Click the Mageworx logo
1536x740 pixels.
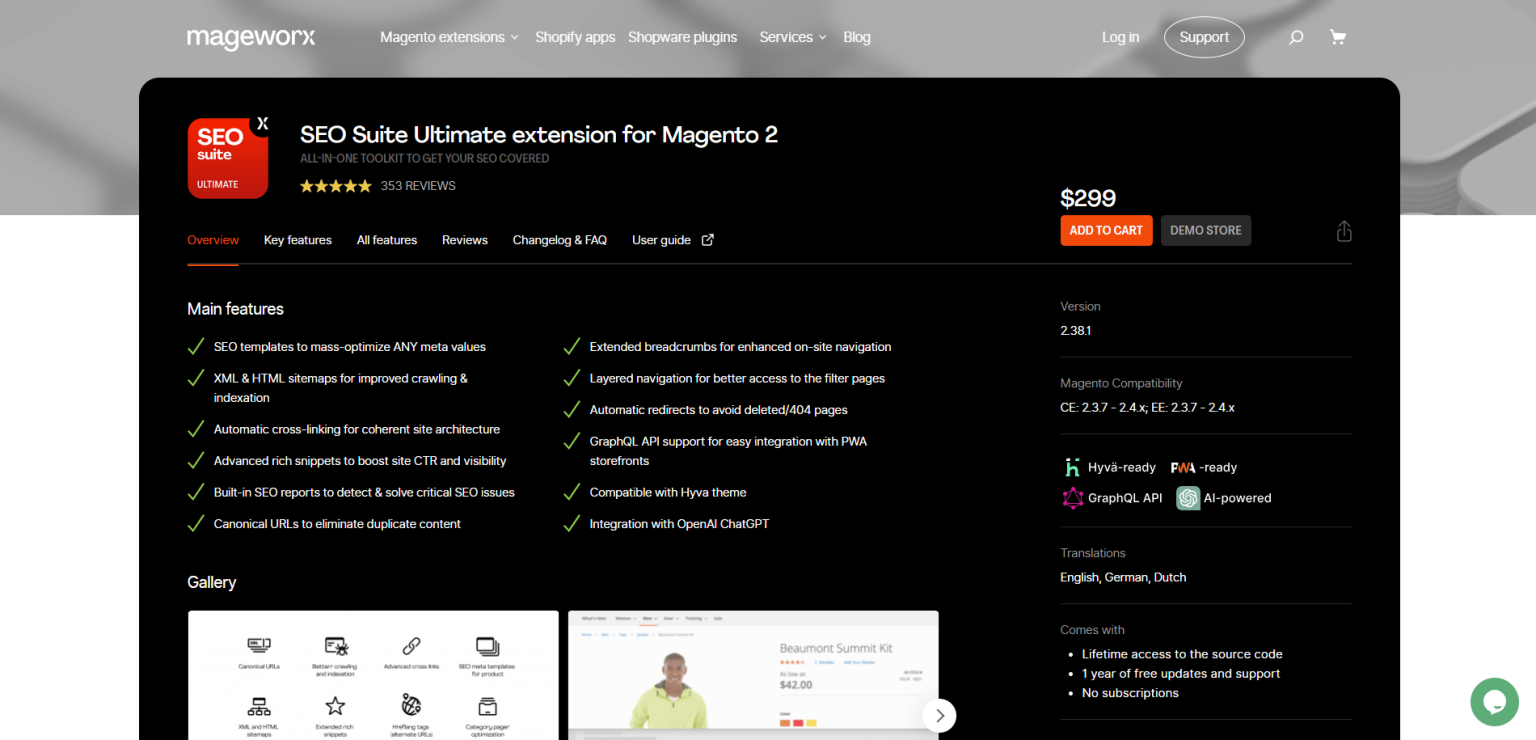point(251,38)
